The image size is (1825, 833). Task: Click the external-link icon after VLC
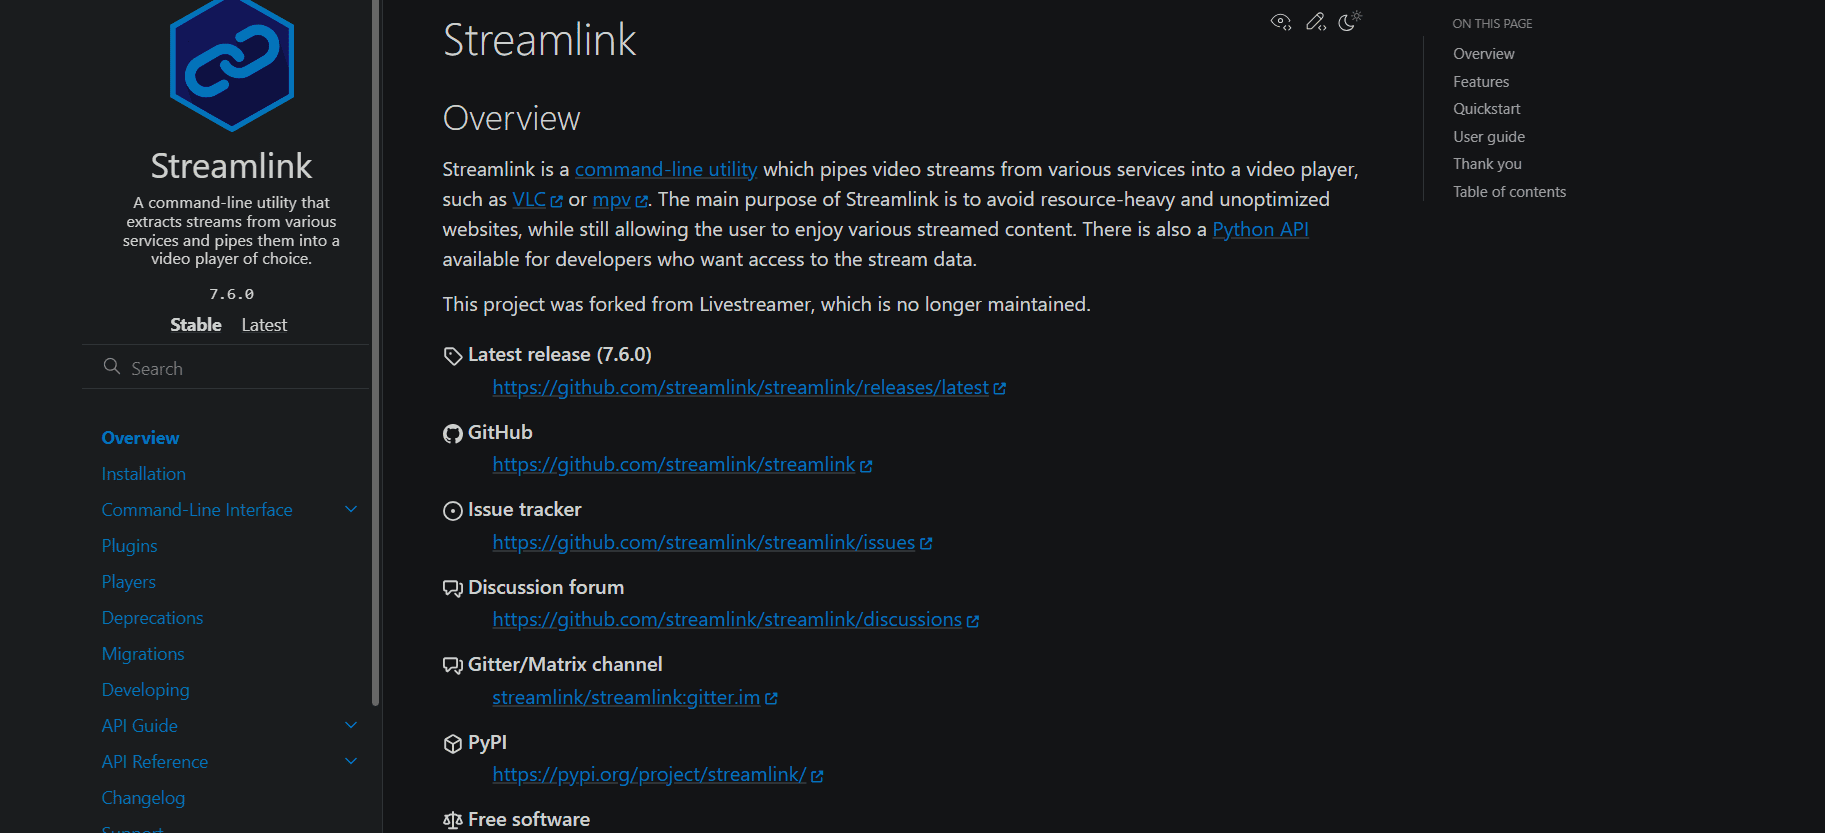(x=557, y=201)
